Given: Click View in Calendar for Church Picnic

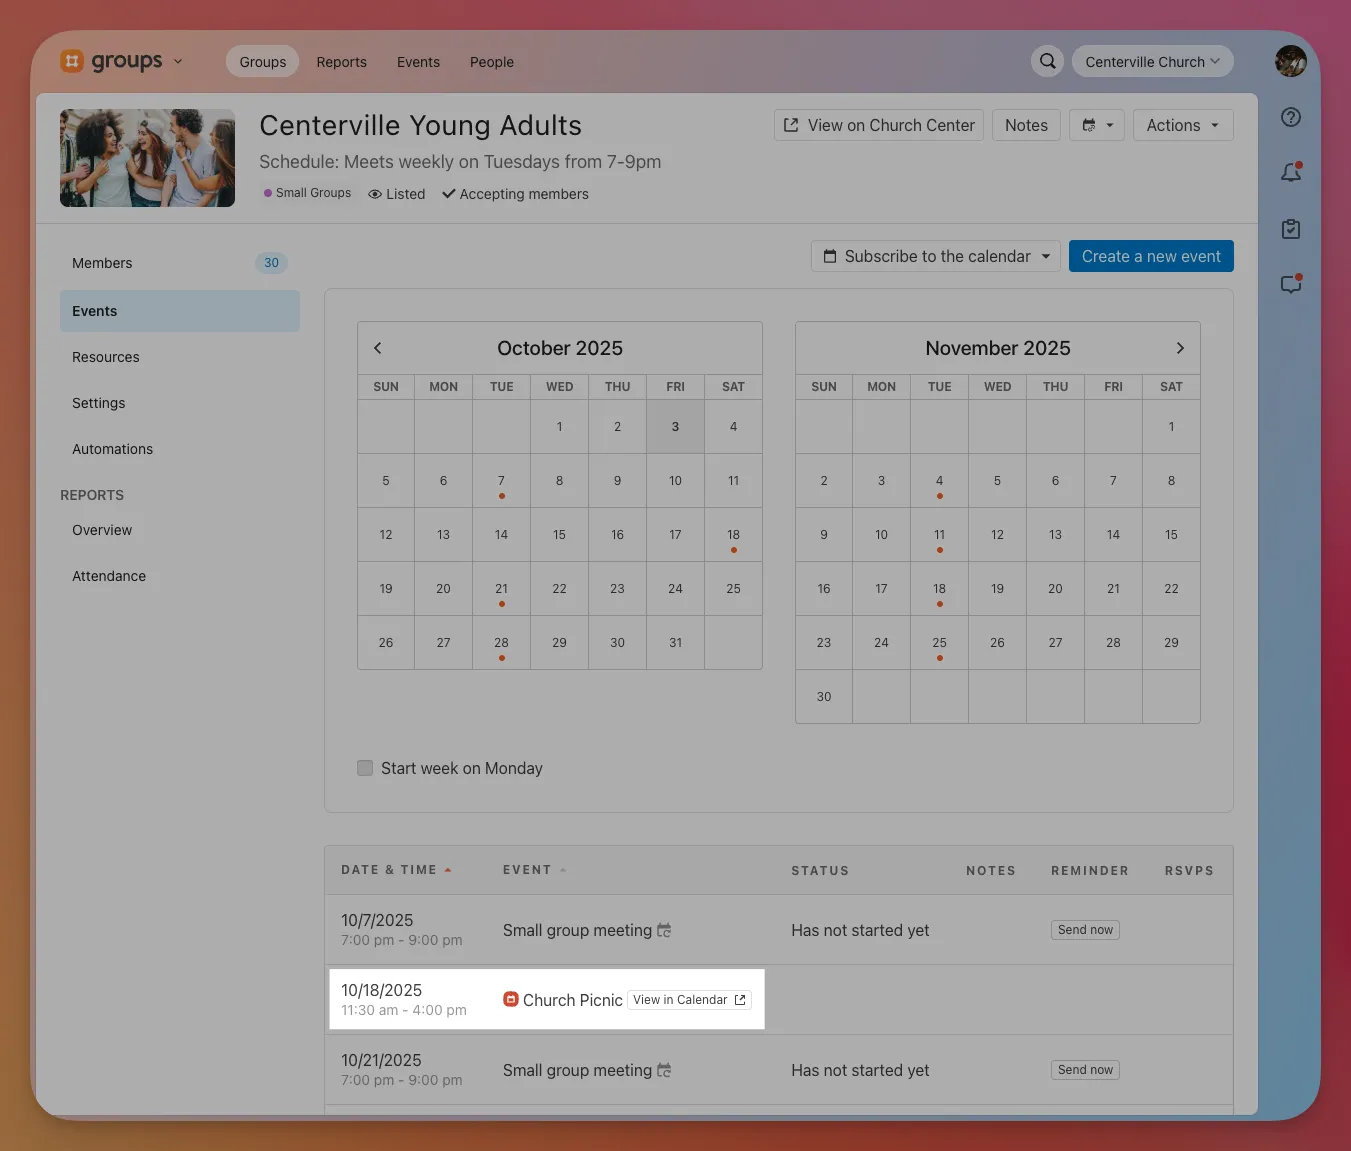Looking at the screenshot, I should tap(689, 1000).
